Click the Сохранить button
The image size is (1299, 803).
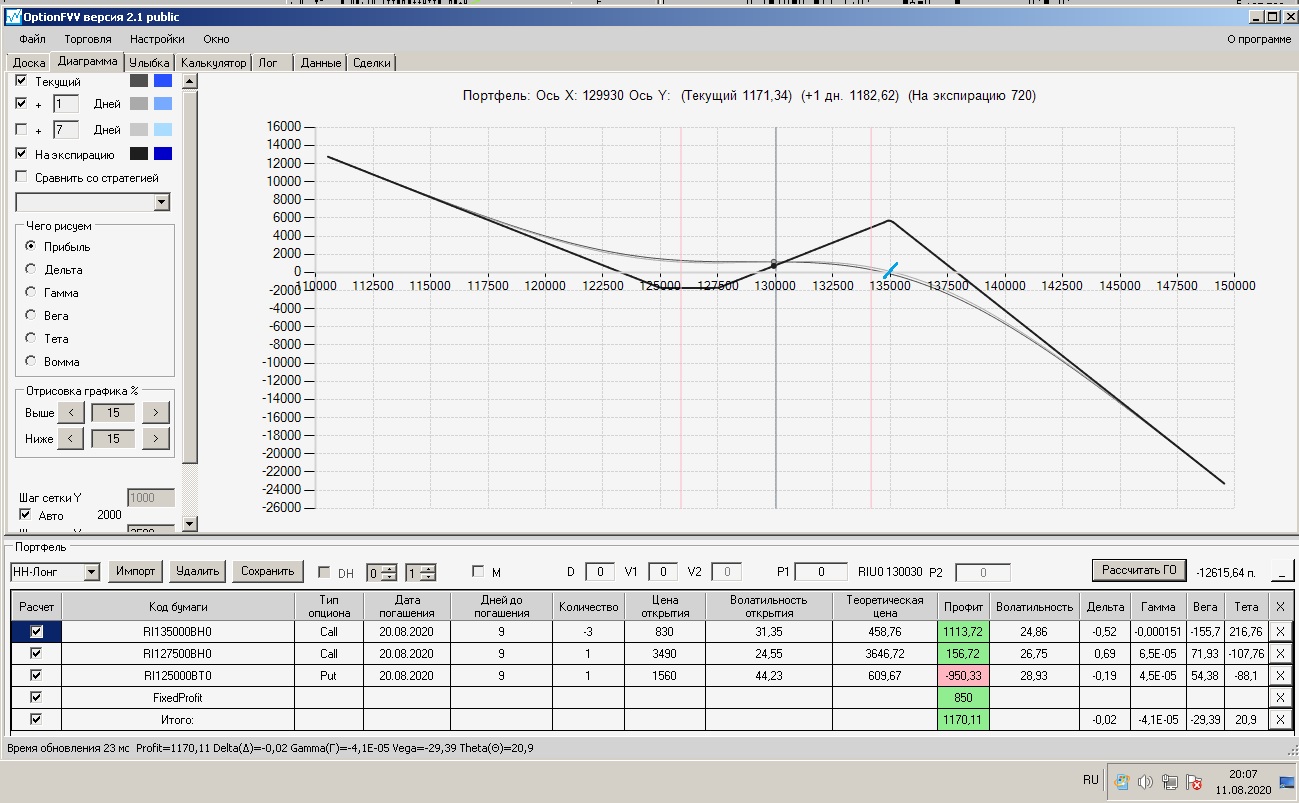268,571
